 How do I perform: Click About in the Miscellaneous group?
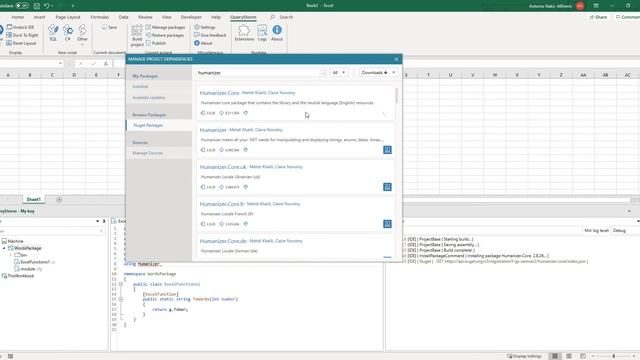(x=203, y=43)
